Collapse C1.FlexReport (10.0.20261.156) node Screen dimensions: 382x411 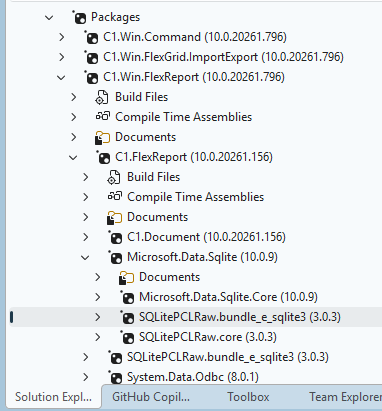tap(73, 157)
